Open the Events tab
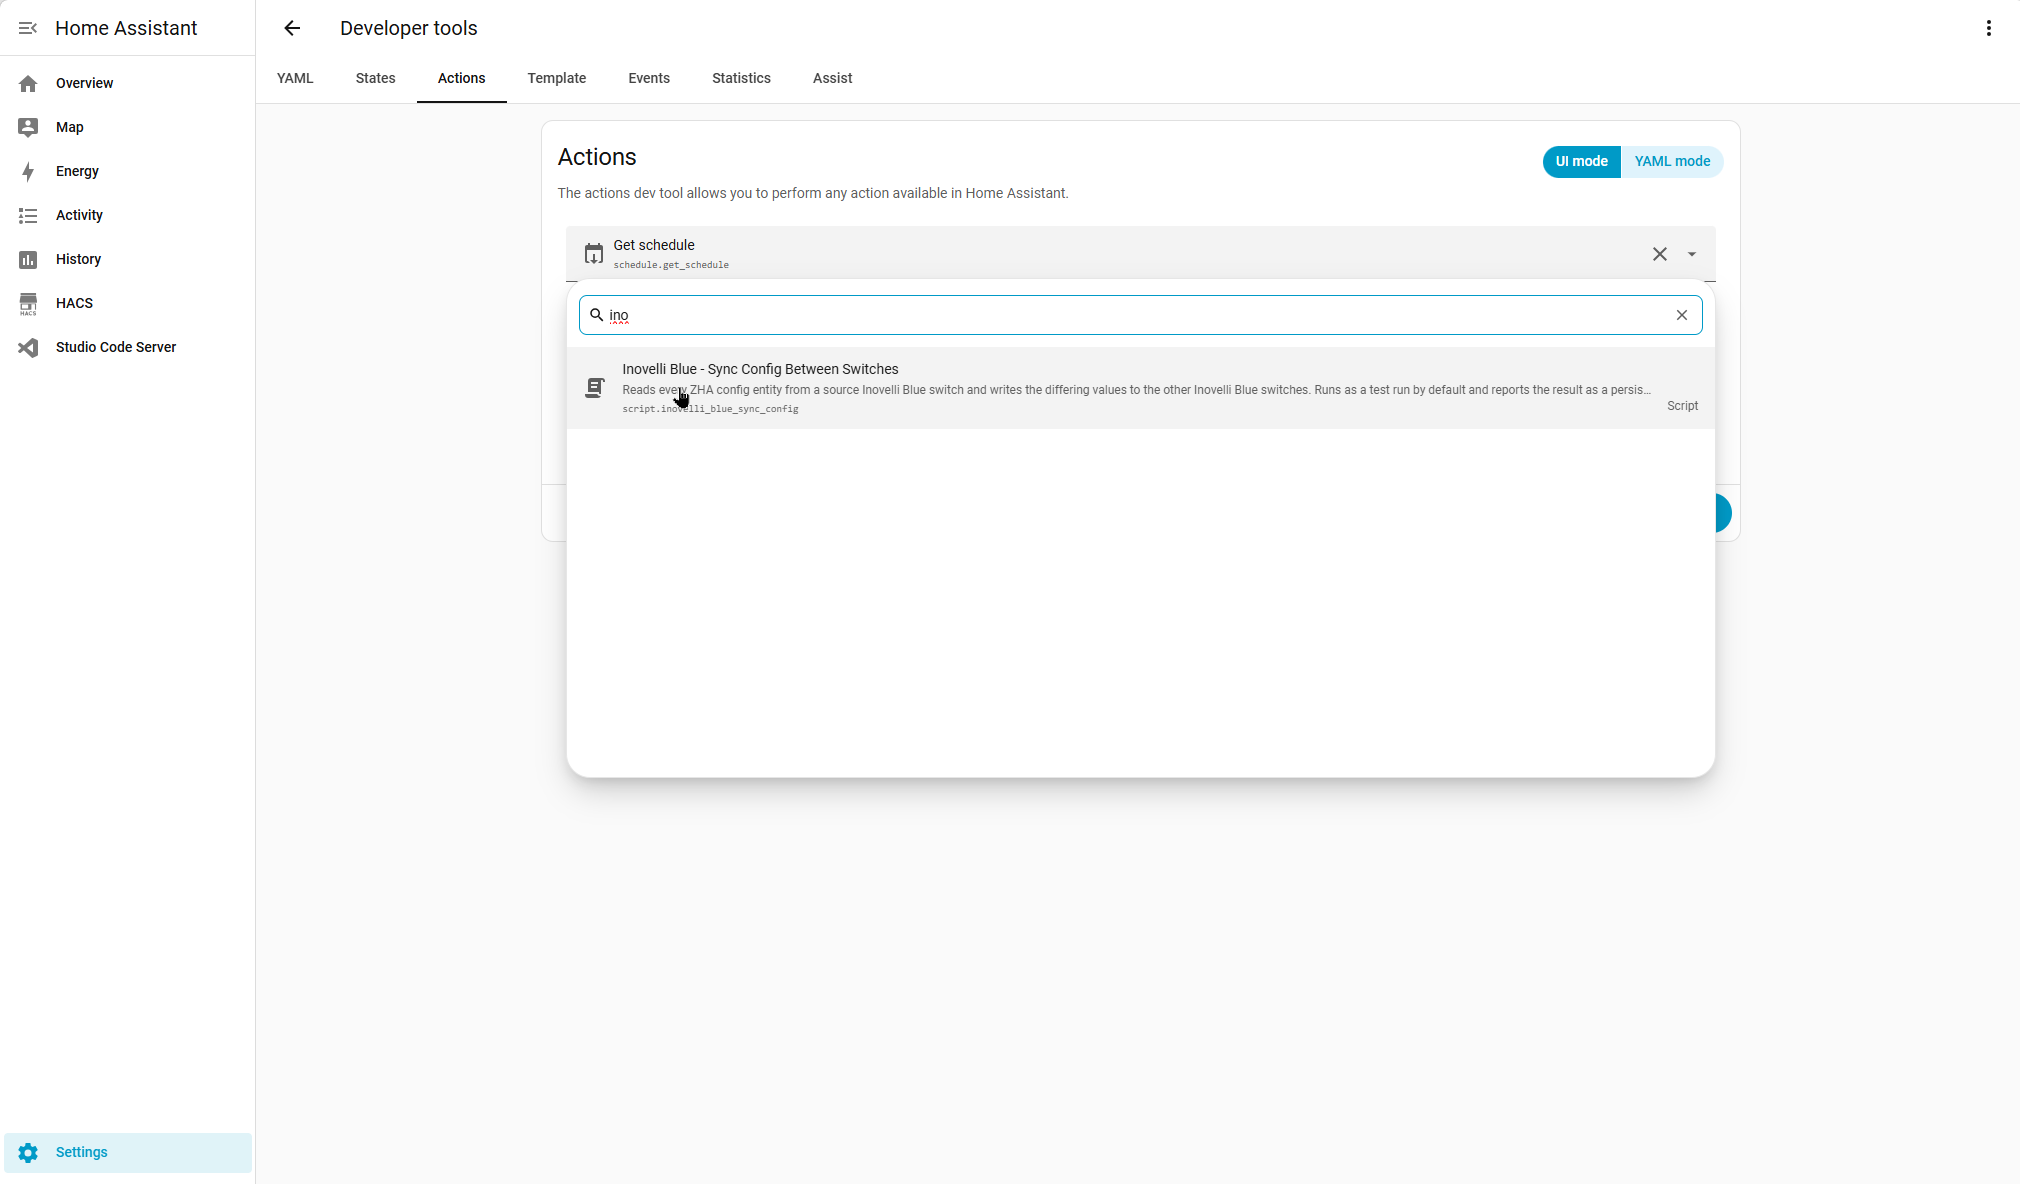This screenshot has height=1184, width=2020. tap(649, 78)
